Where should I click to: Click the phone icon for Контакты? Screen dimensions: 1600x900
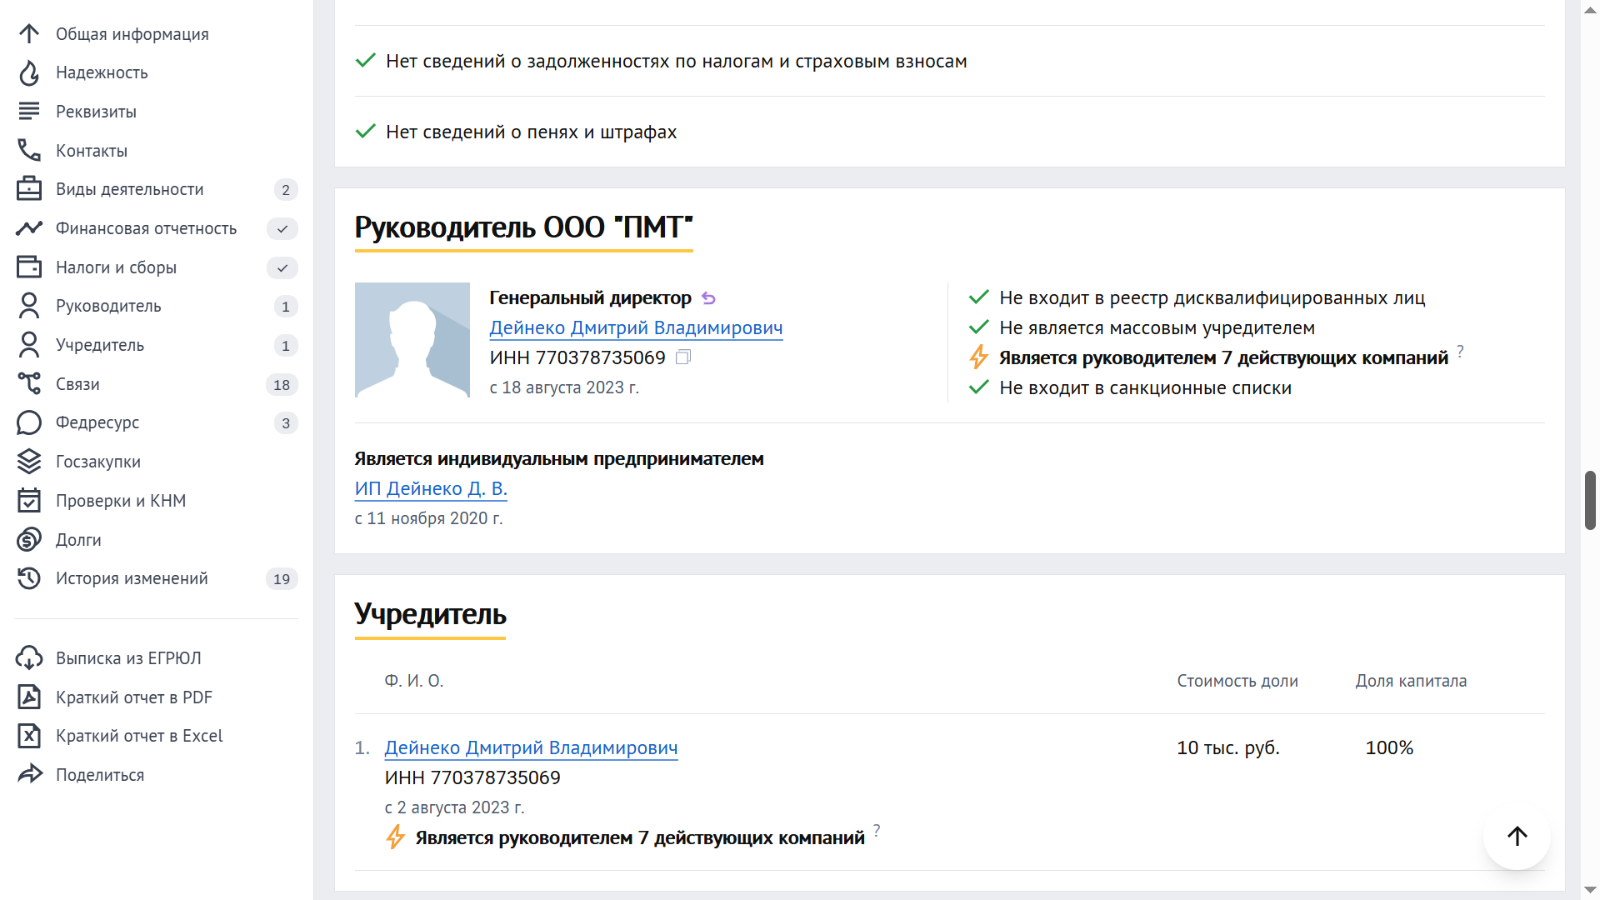click(29, 151)
